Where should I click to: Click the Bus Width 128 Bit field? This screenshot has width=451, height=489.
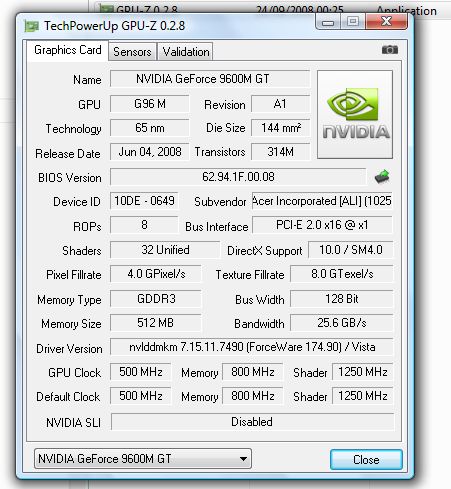(x=342, y=299)
